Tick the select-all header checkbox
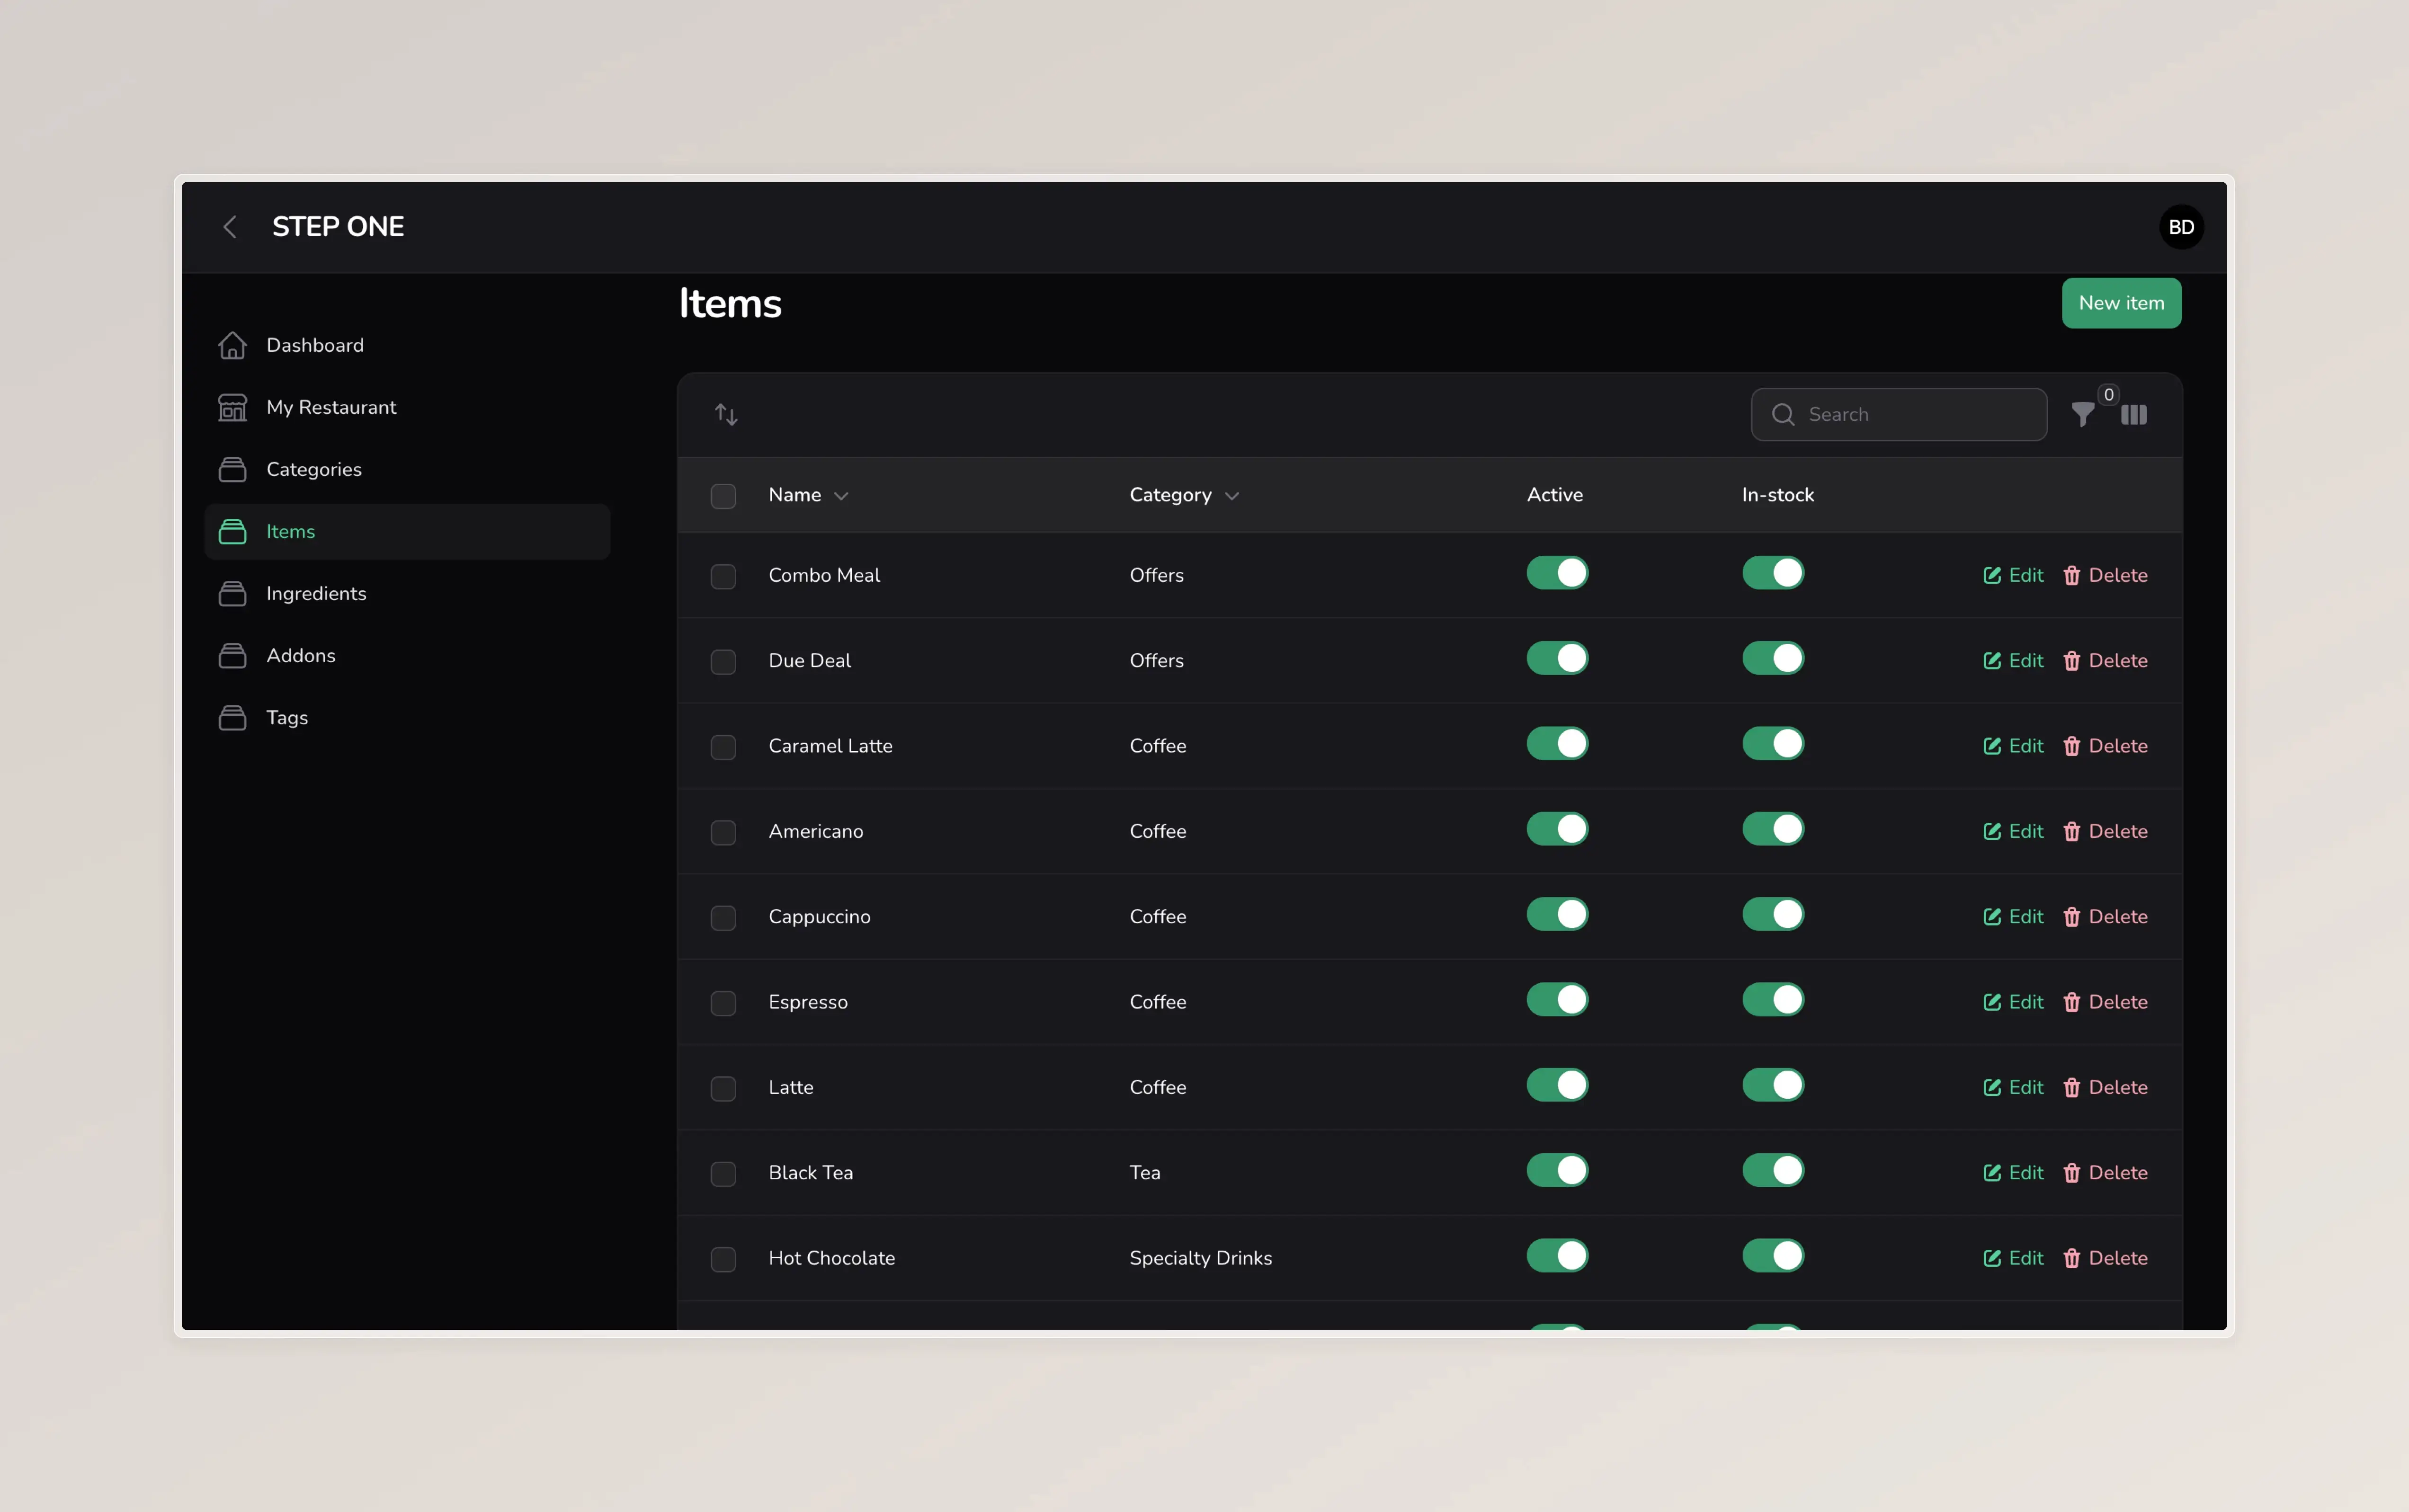This screenshot has height=1512, width=2409. point(723,496)
